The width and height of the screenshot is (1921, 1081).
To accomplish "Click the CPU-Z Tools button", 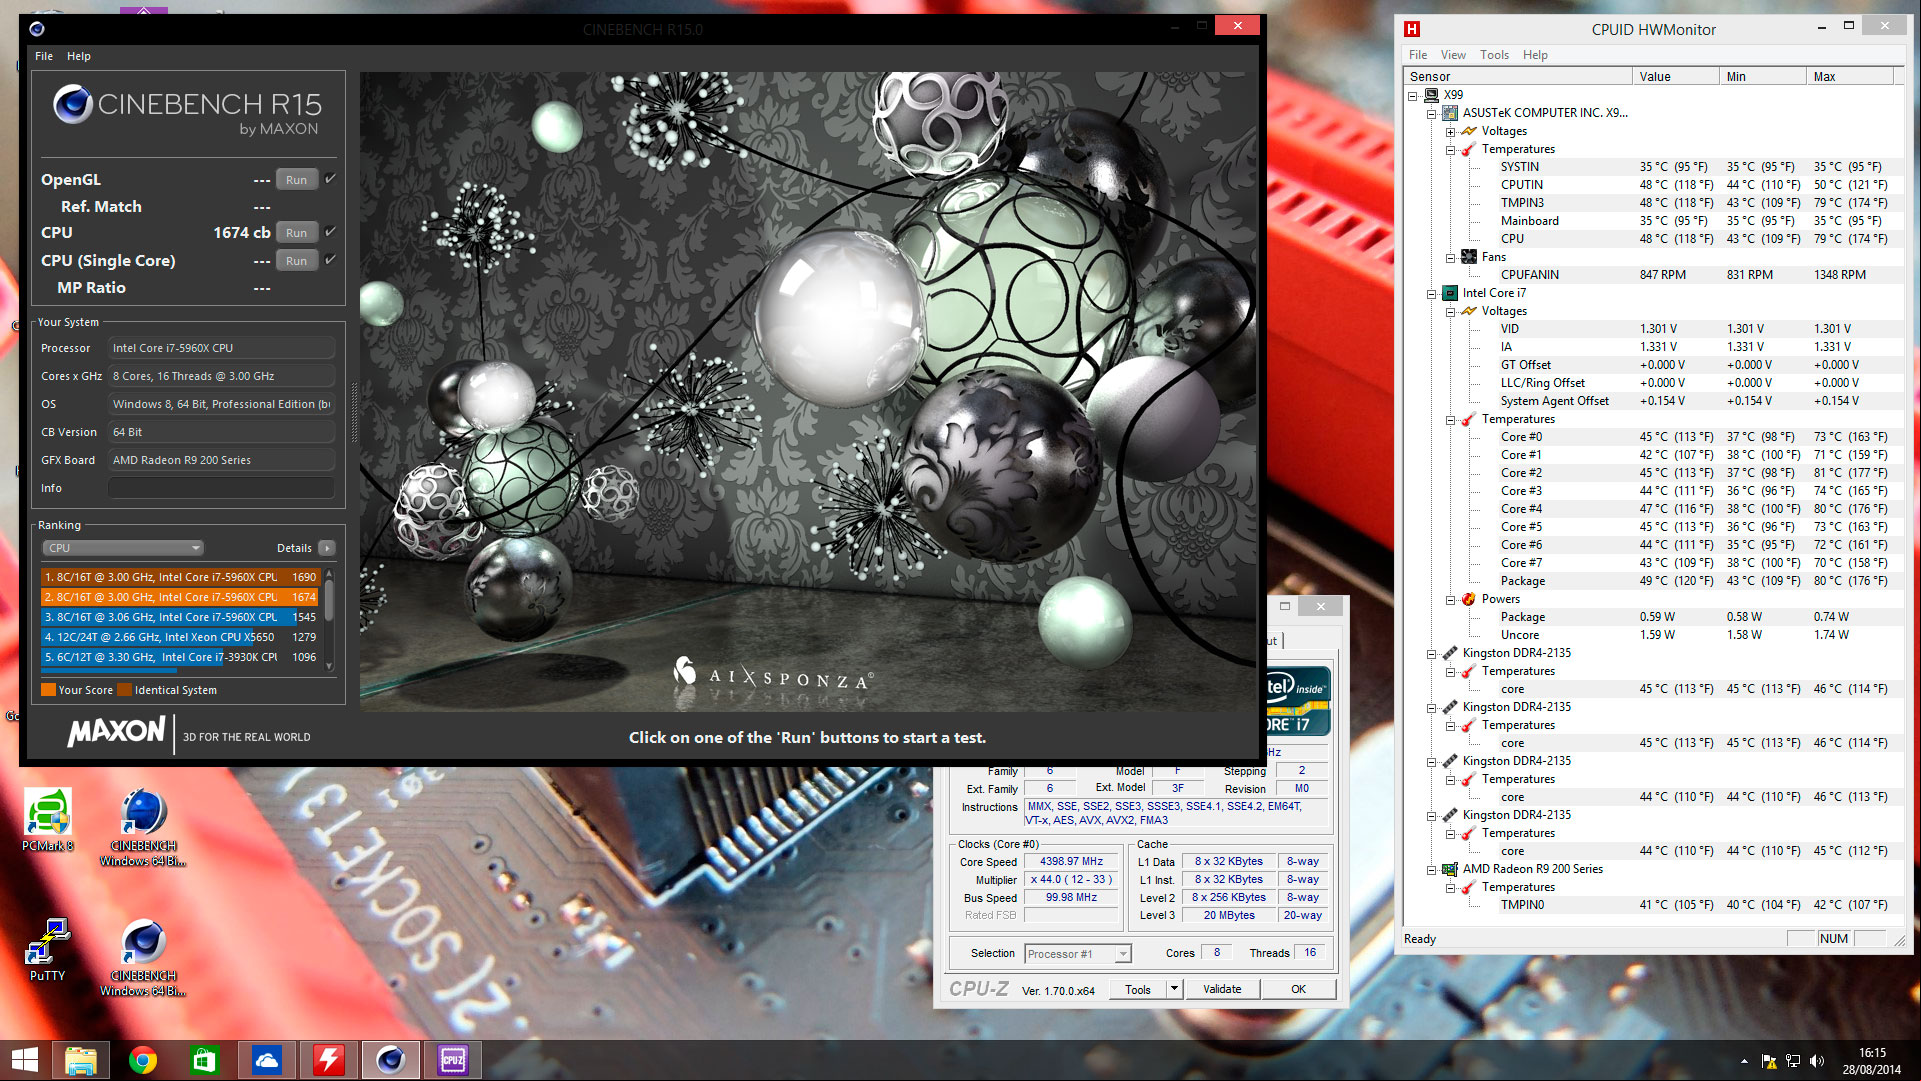I will 1138,989.
